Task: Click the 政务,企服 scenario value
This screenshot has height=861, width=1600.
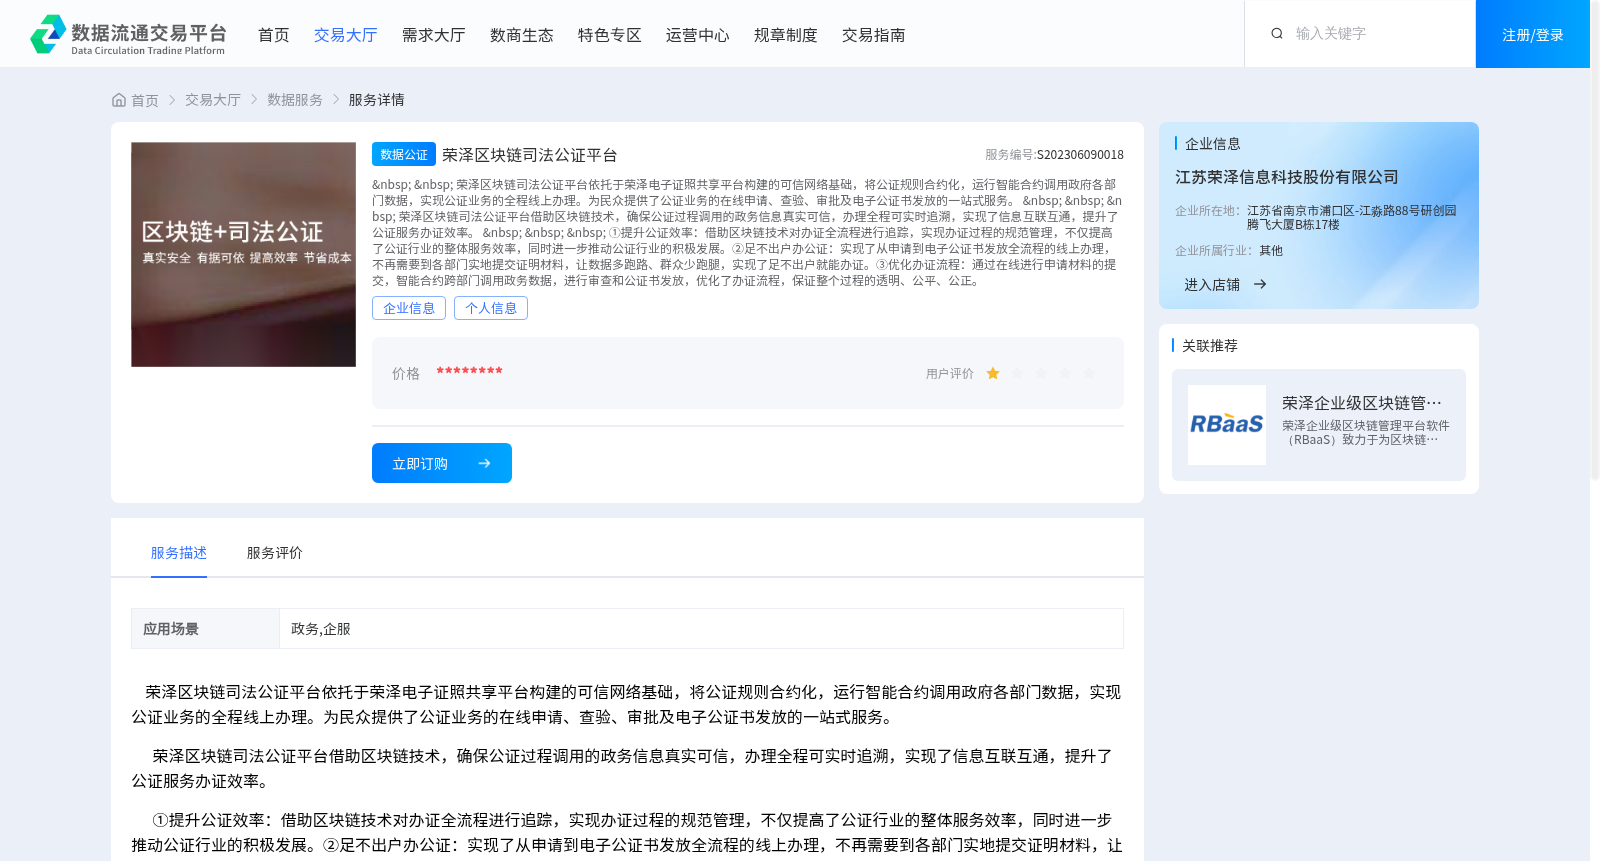Action: [x=321, y=629]
